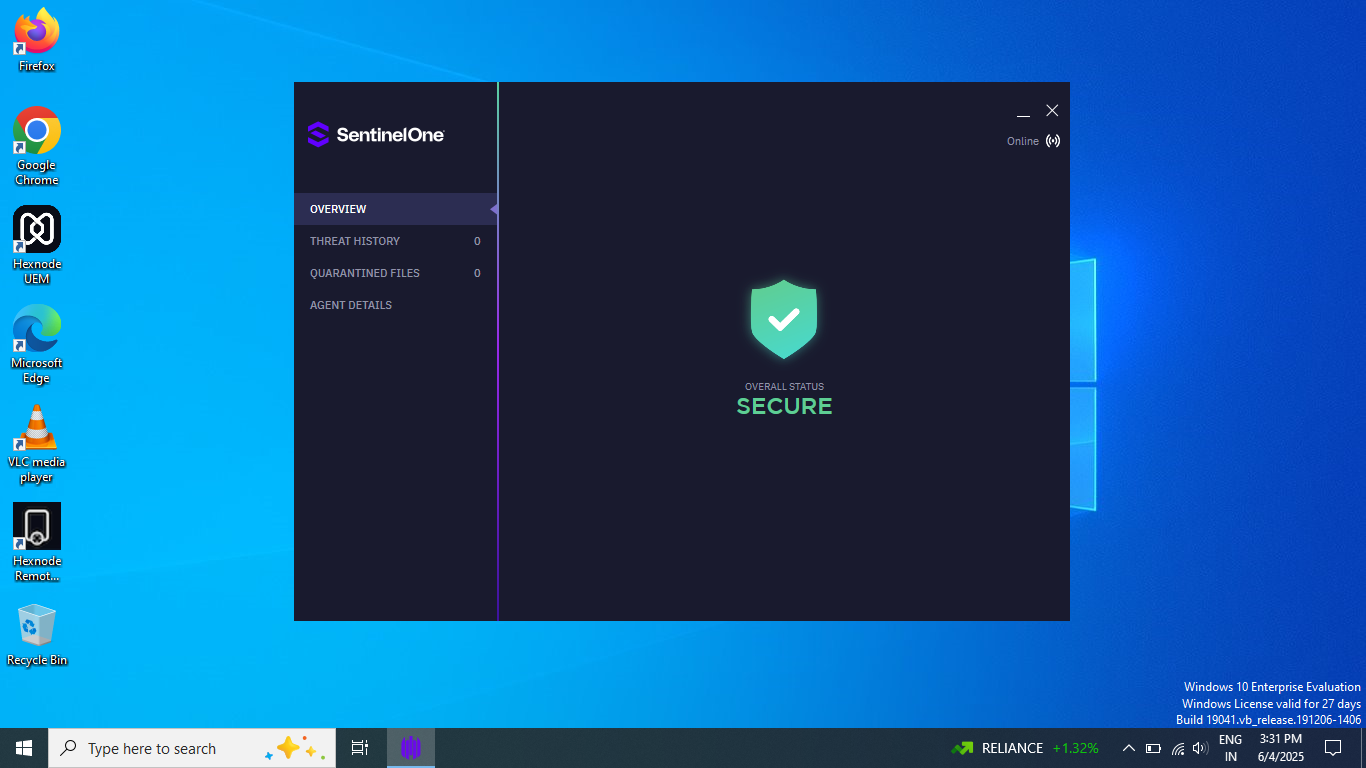
Task: Show hidden system tray icons
Action: pyautogui.click(x=1128, y=748)
